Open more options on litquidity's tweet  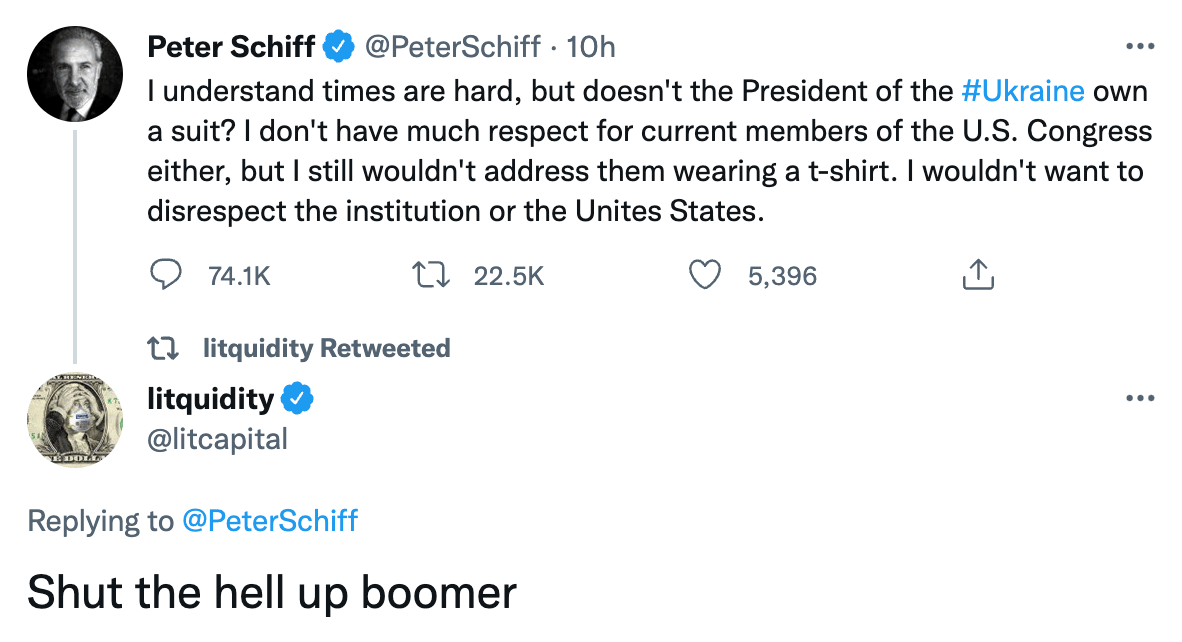coord(1140,399)
